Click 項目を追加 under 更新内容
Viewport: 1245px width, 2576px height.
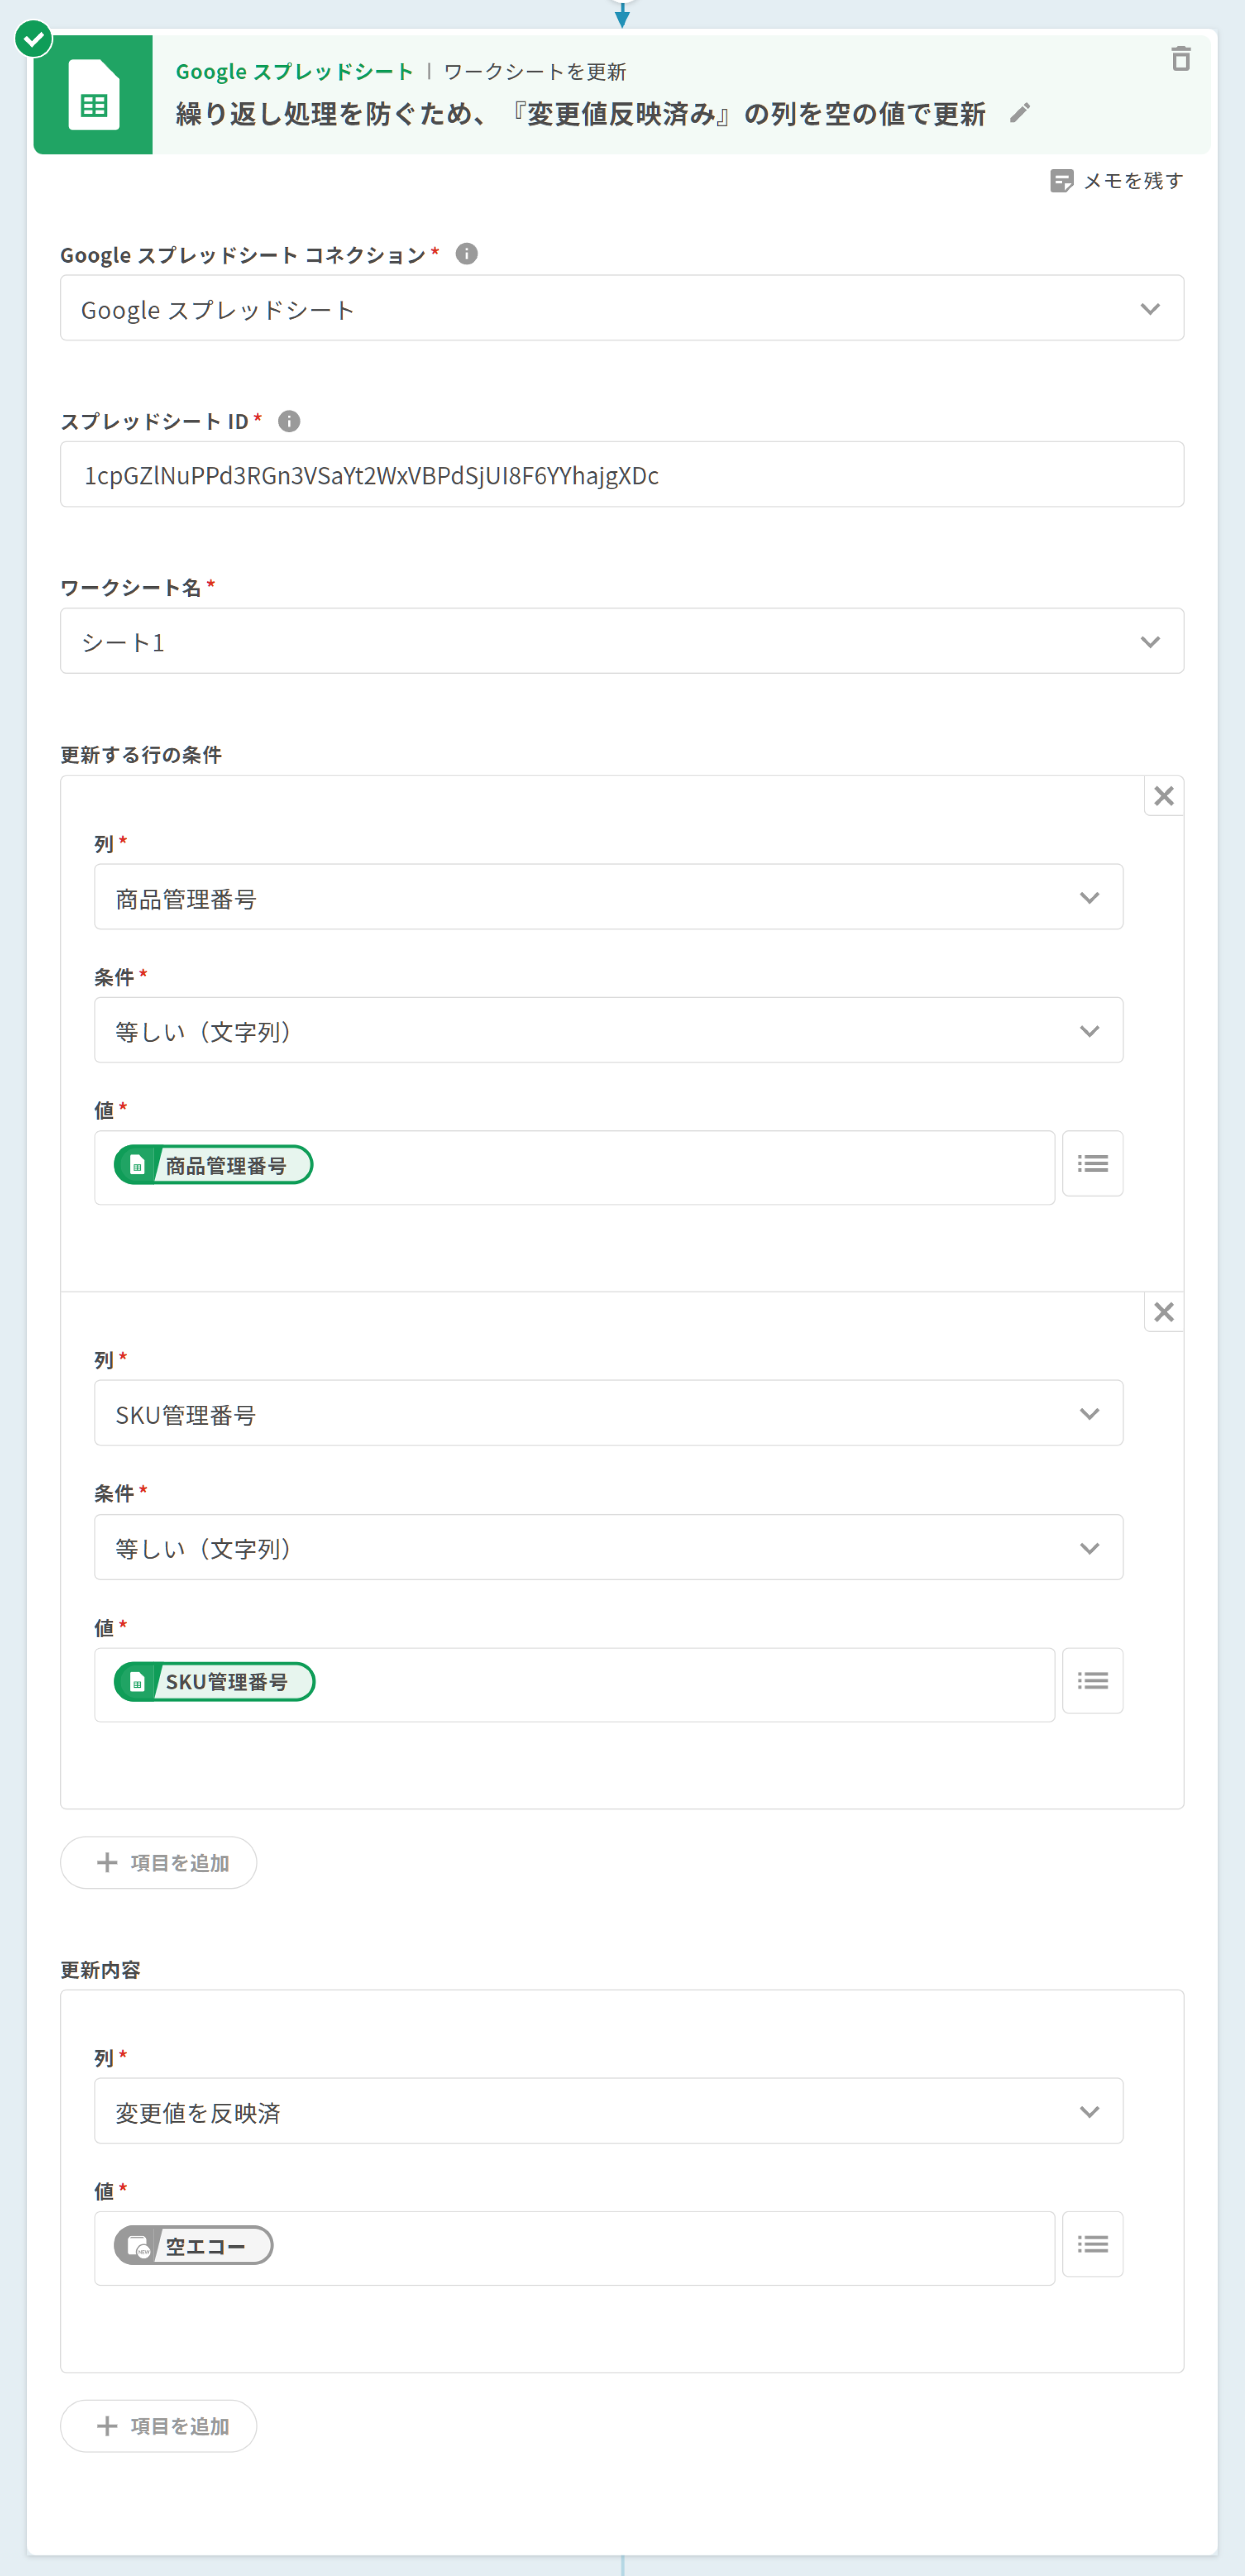(x=159, y=2426)
